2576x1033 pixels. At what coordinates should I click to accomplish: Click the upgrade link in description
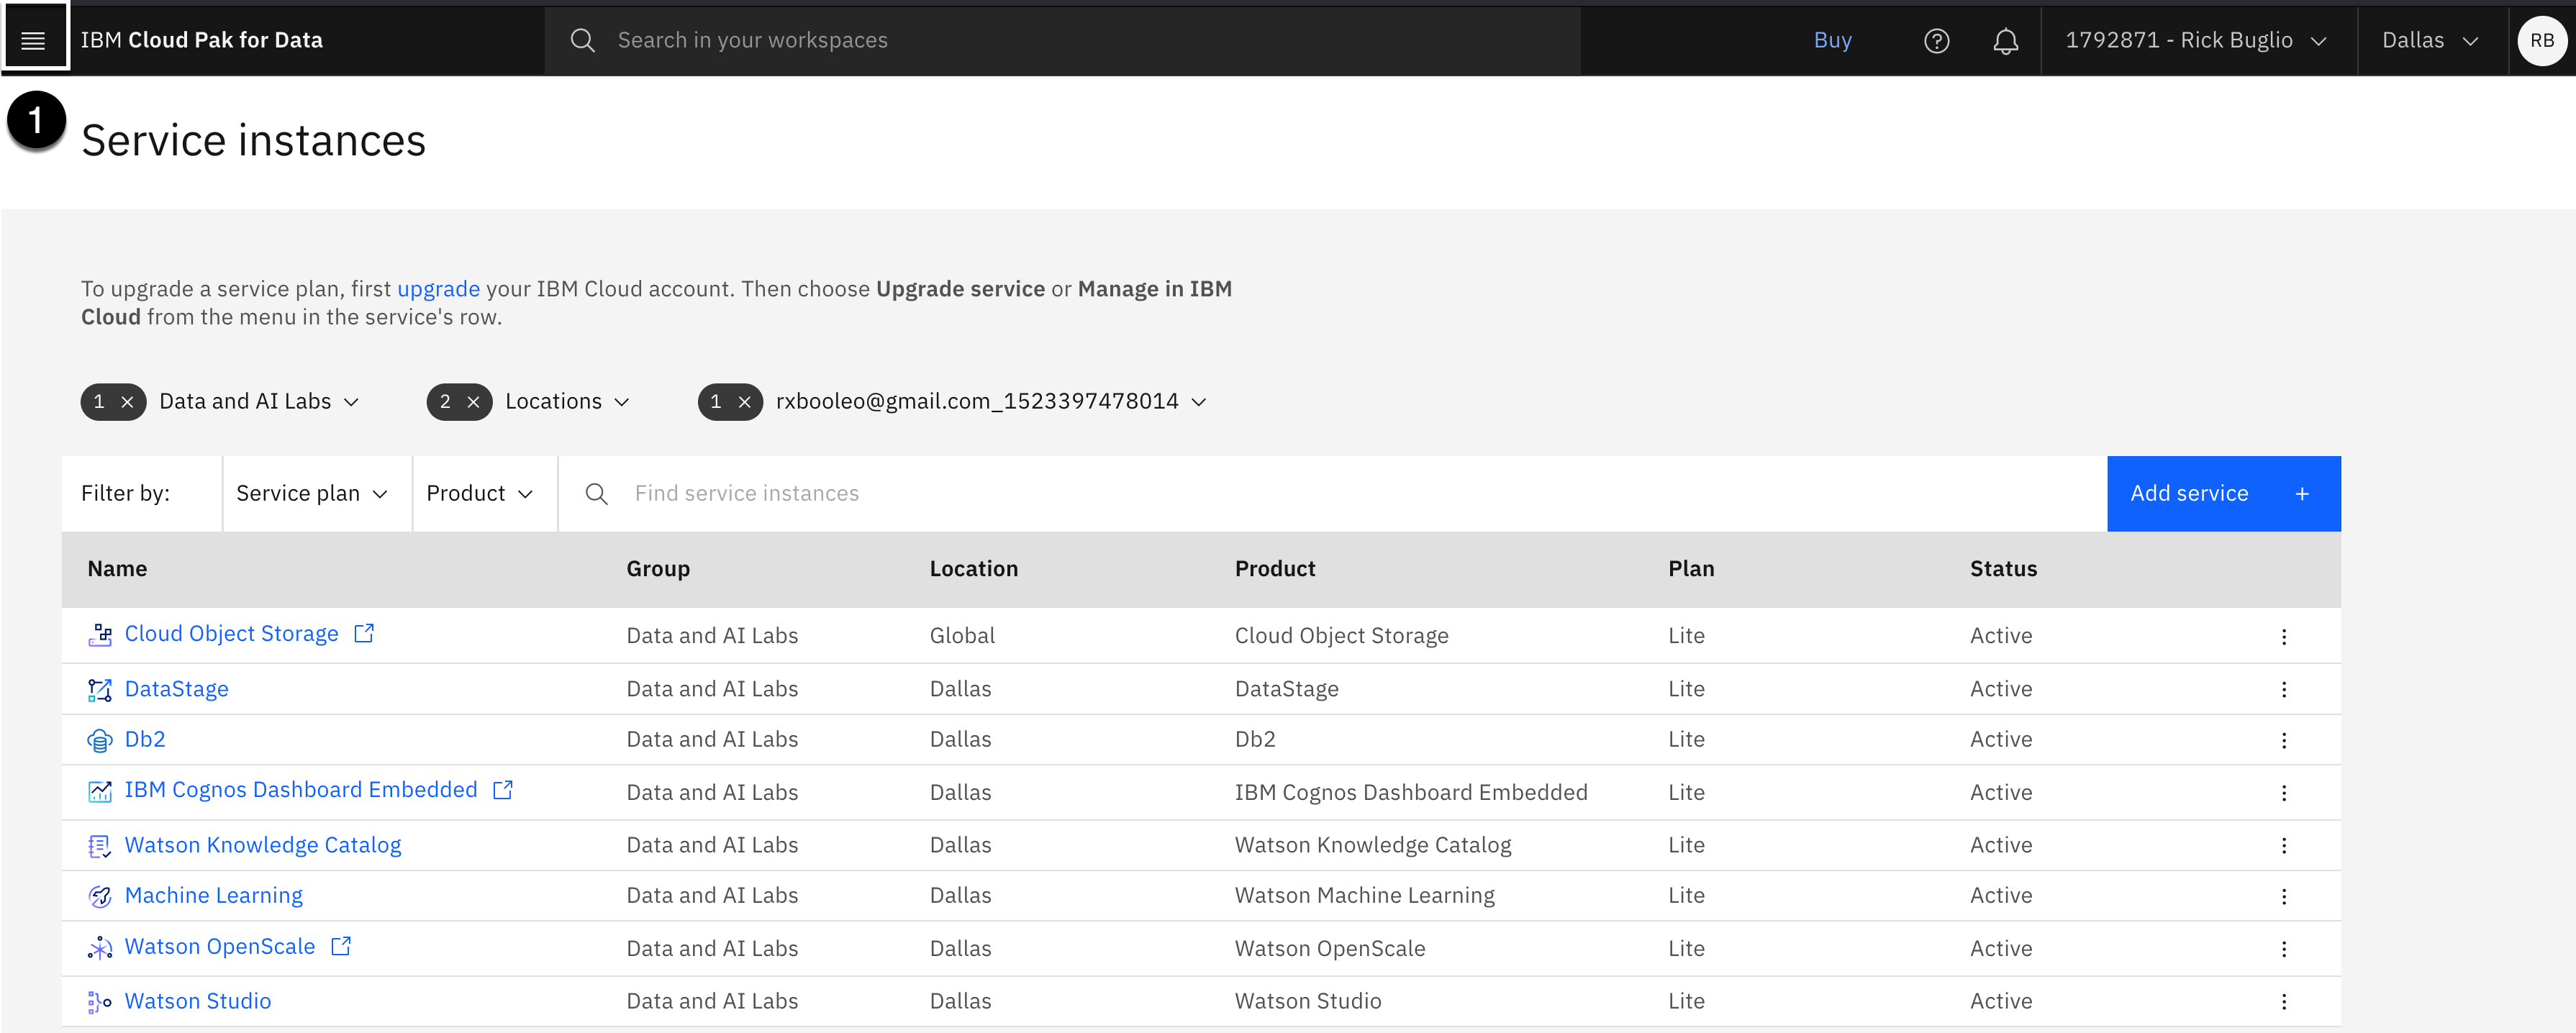[438, 289]
